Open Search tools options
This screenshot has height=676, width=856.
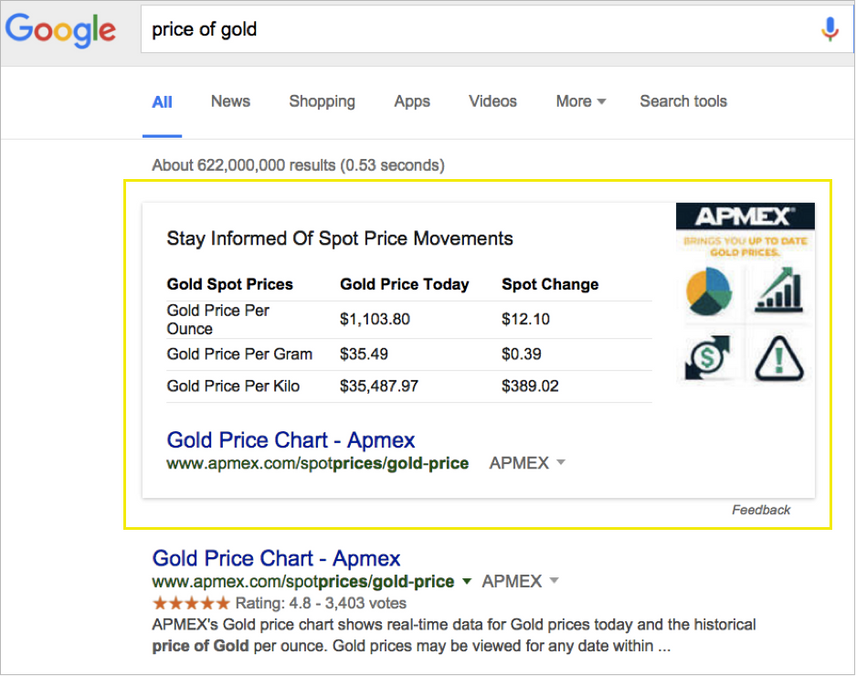(x=683, y=101)
